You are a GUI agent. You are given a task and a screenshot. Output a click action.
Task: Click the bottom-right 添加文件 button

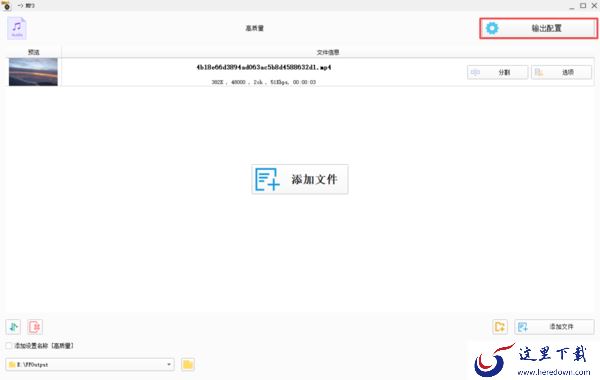point(554,327)
